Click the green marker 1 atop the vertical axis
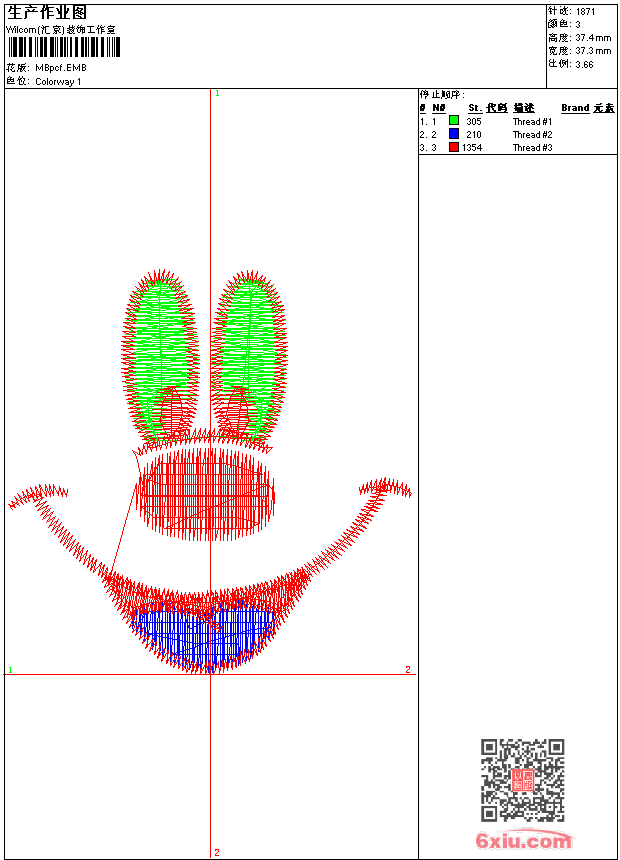The image size is (620, 860). tap(217, 94)
